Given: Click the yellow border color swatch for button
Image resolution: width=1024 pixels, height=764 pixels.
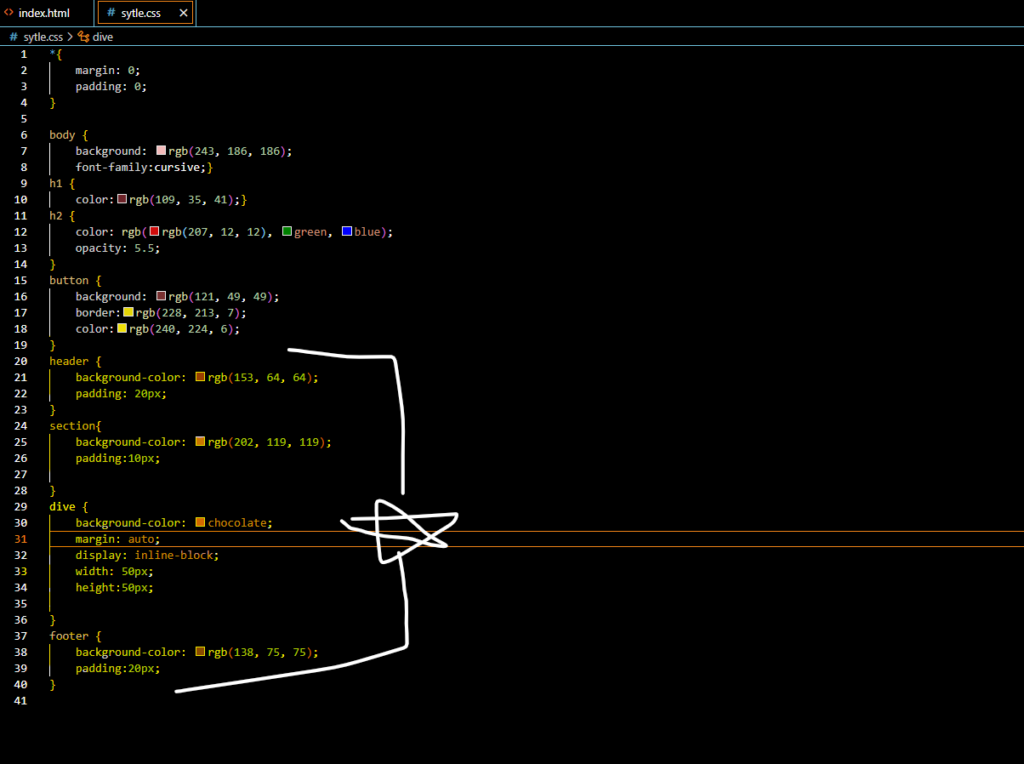Looking at the screenshot, I should click(x=128, y=313).
